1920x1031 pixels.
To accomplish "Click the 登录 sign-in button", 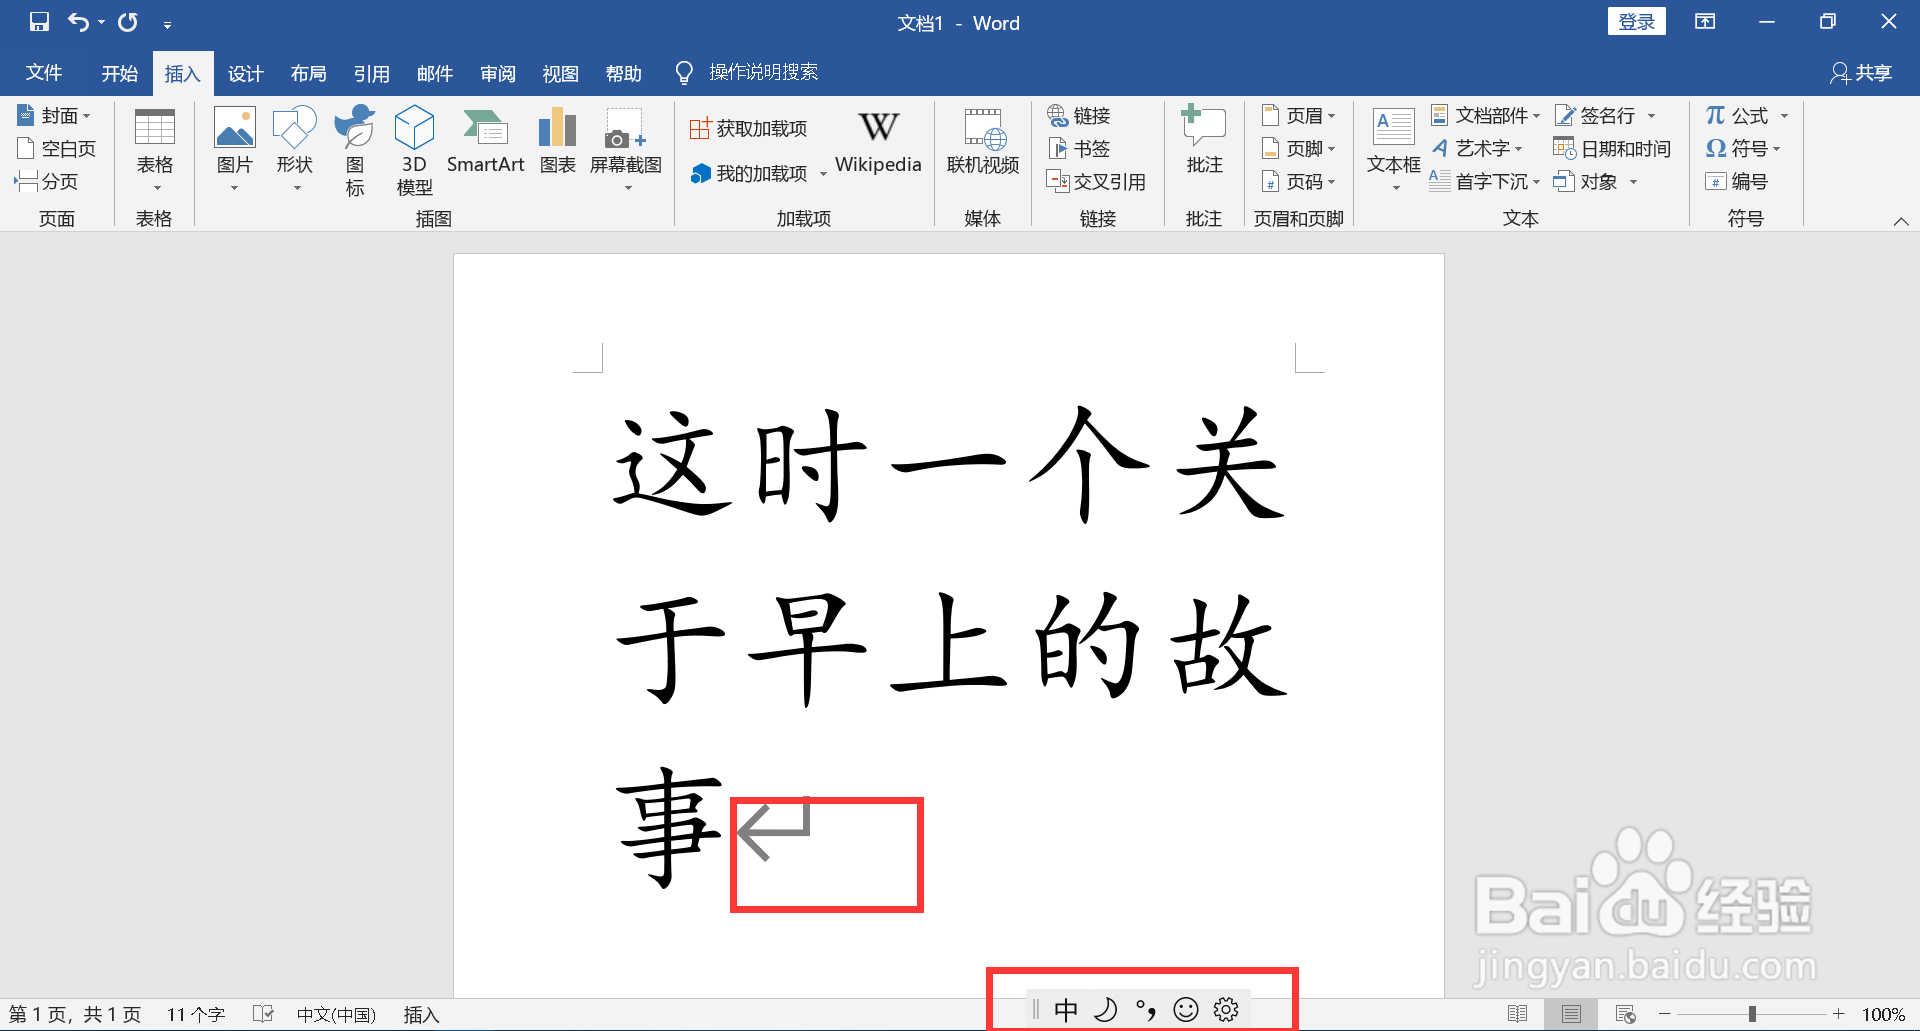I will (1637, 20).
